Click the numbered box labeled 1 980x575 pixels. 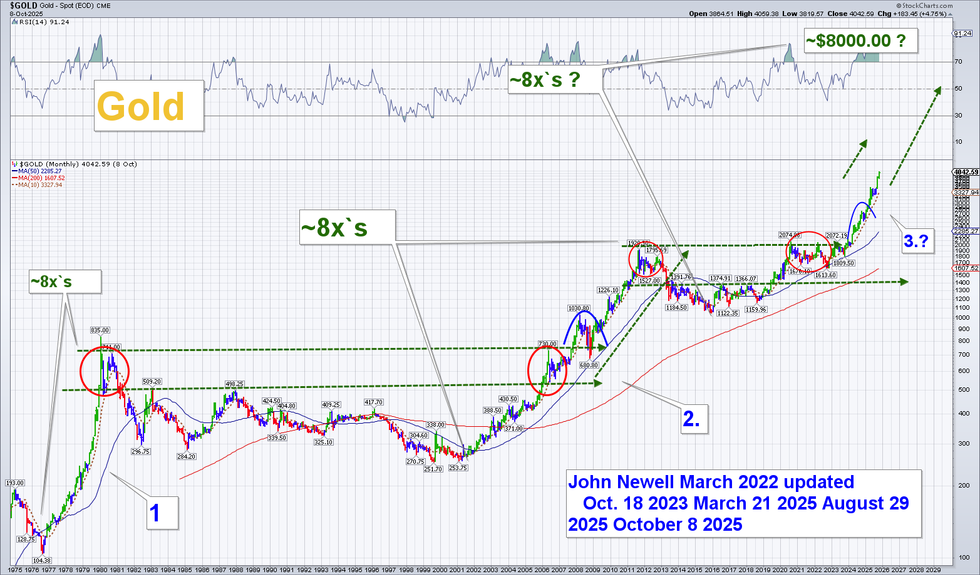point(155,514)
